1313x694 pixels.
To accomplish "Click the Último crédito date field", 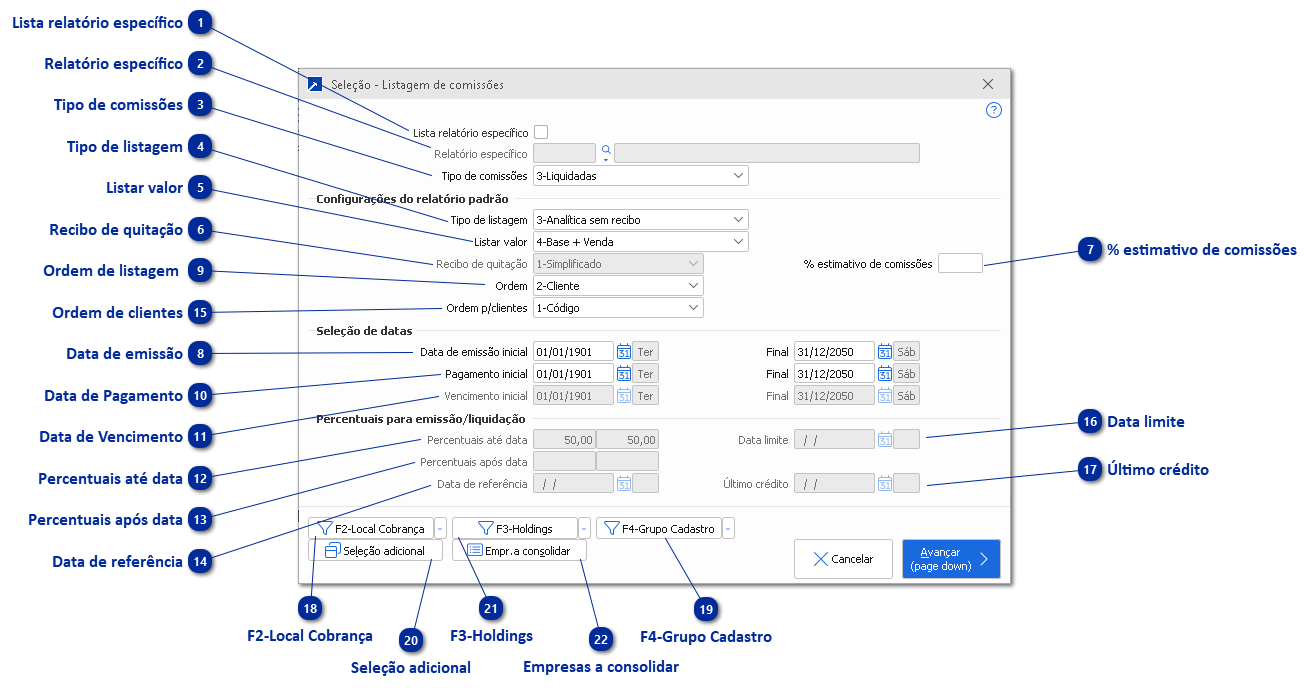I will pos(835,483).
